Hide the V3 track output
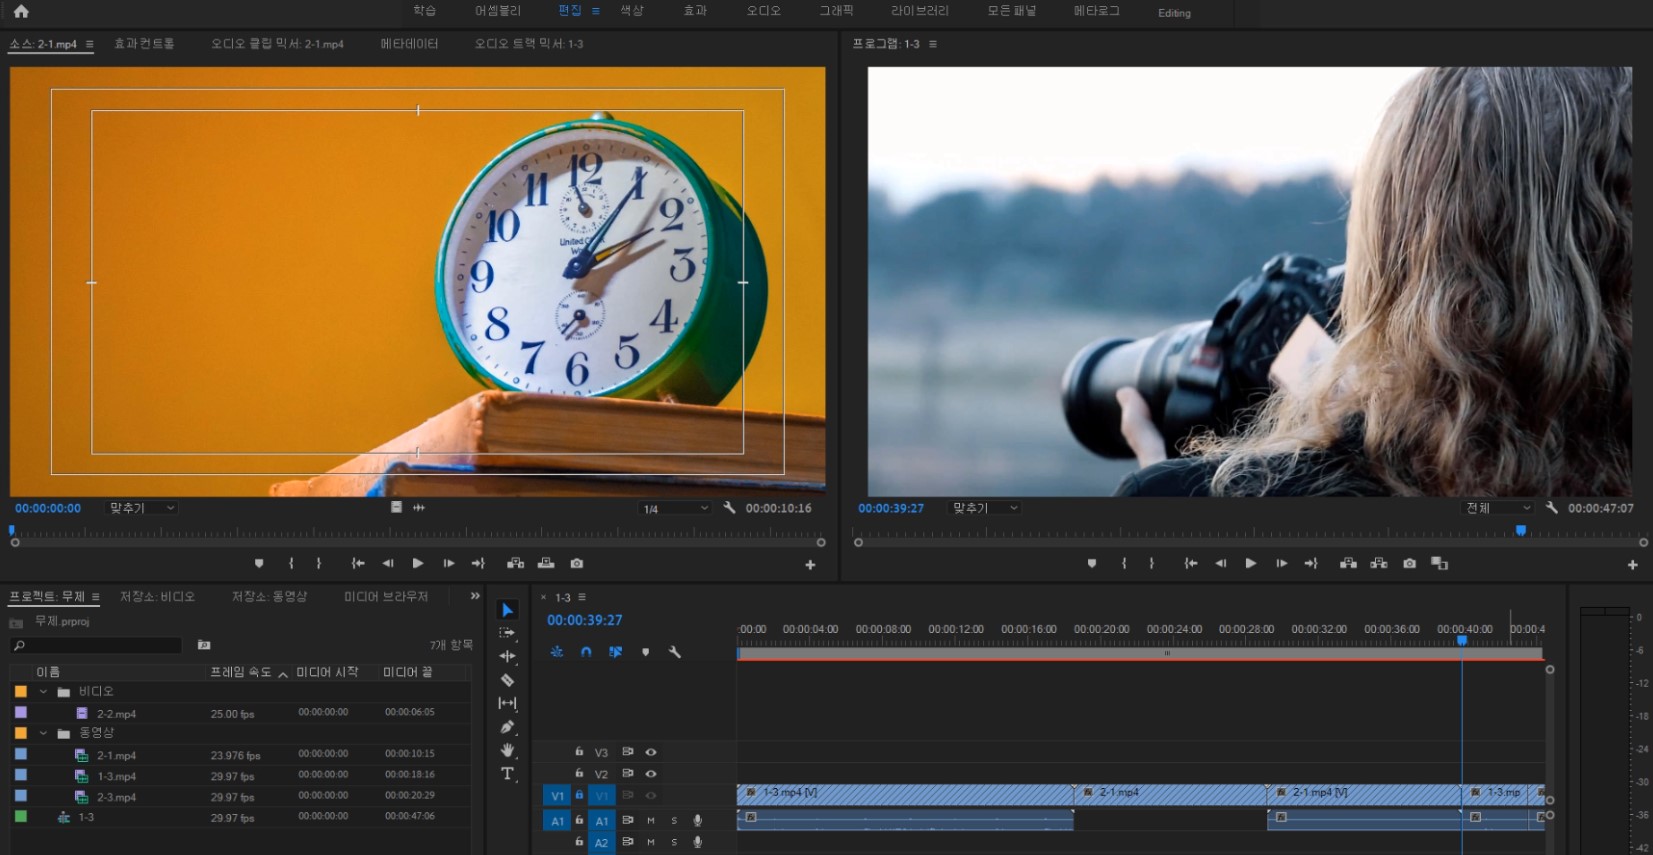 [651, 752]
